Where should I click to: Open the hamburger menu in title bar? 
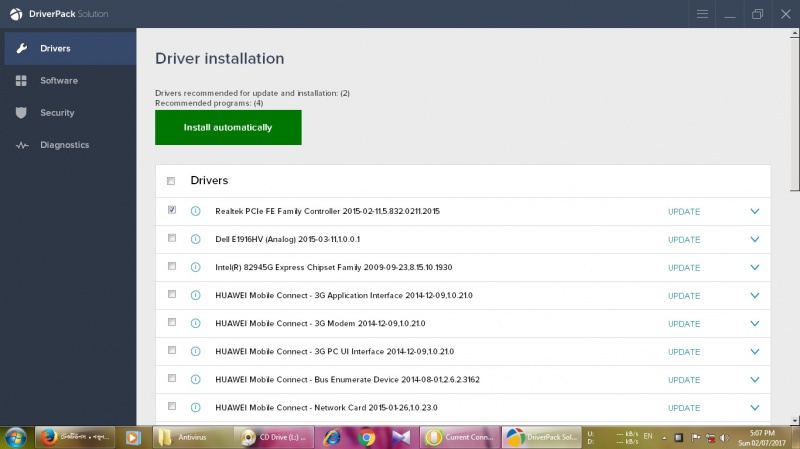703,14
